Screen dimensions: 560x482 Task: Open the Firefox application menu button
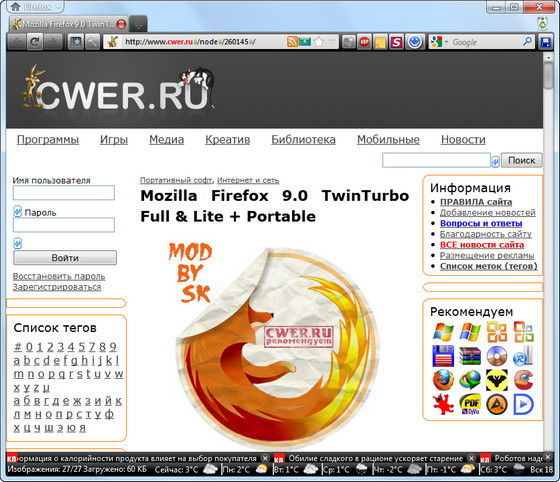pyautogui.click(x=36, y=6)
